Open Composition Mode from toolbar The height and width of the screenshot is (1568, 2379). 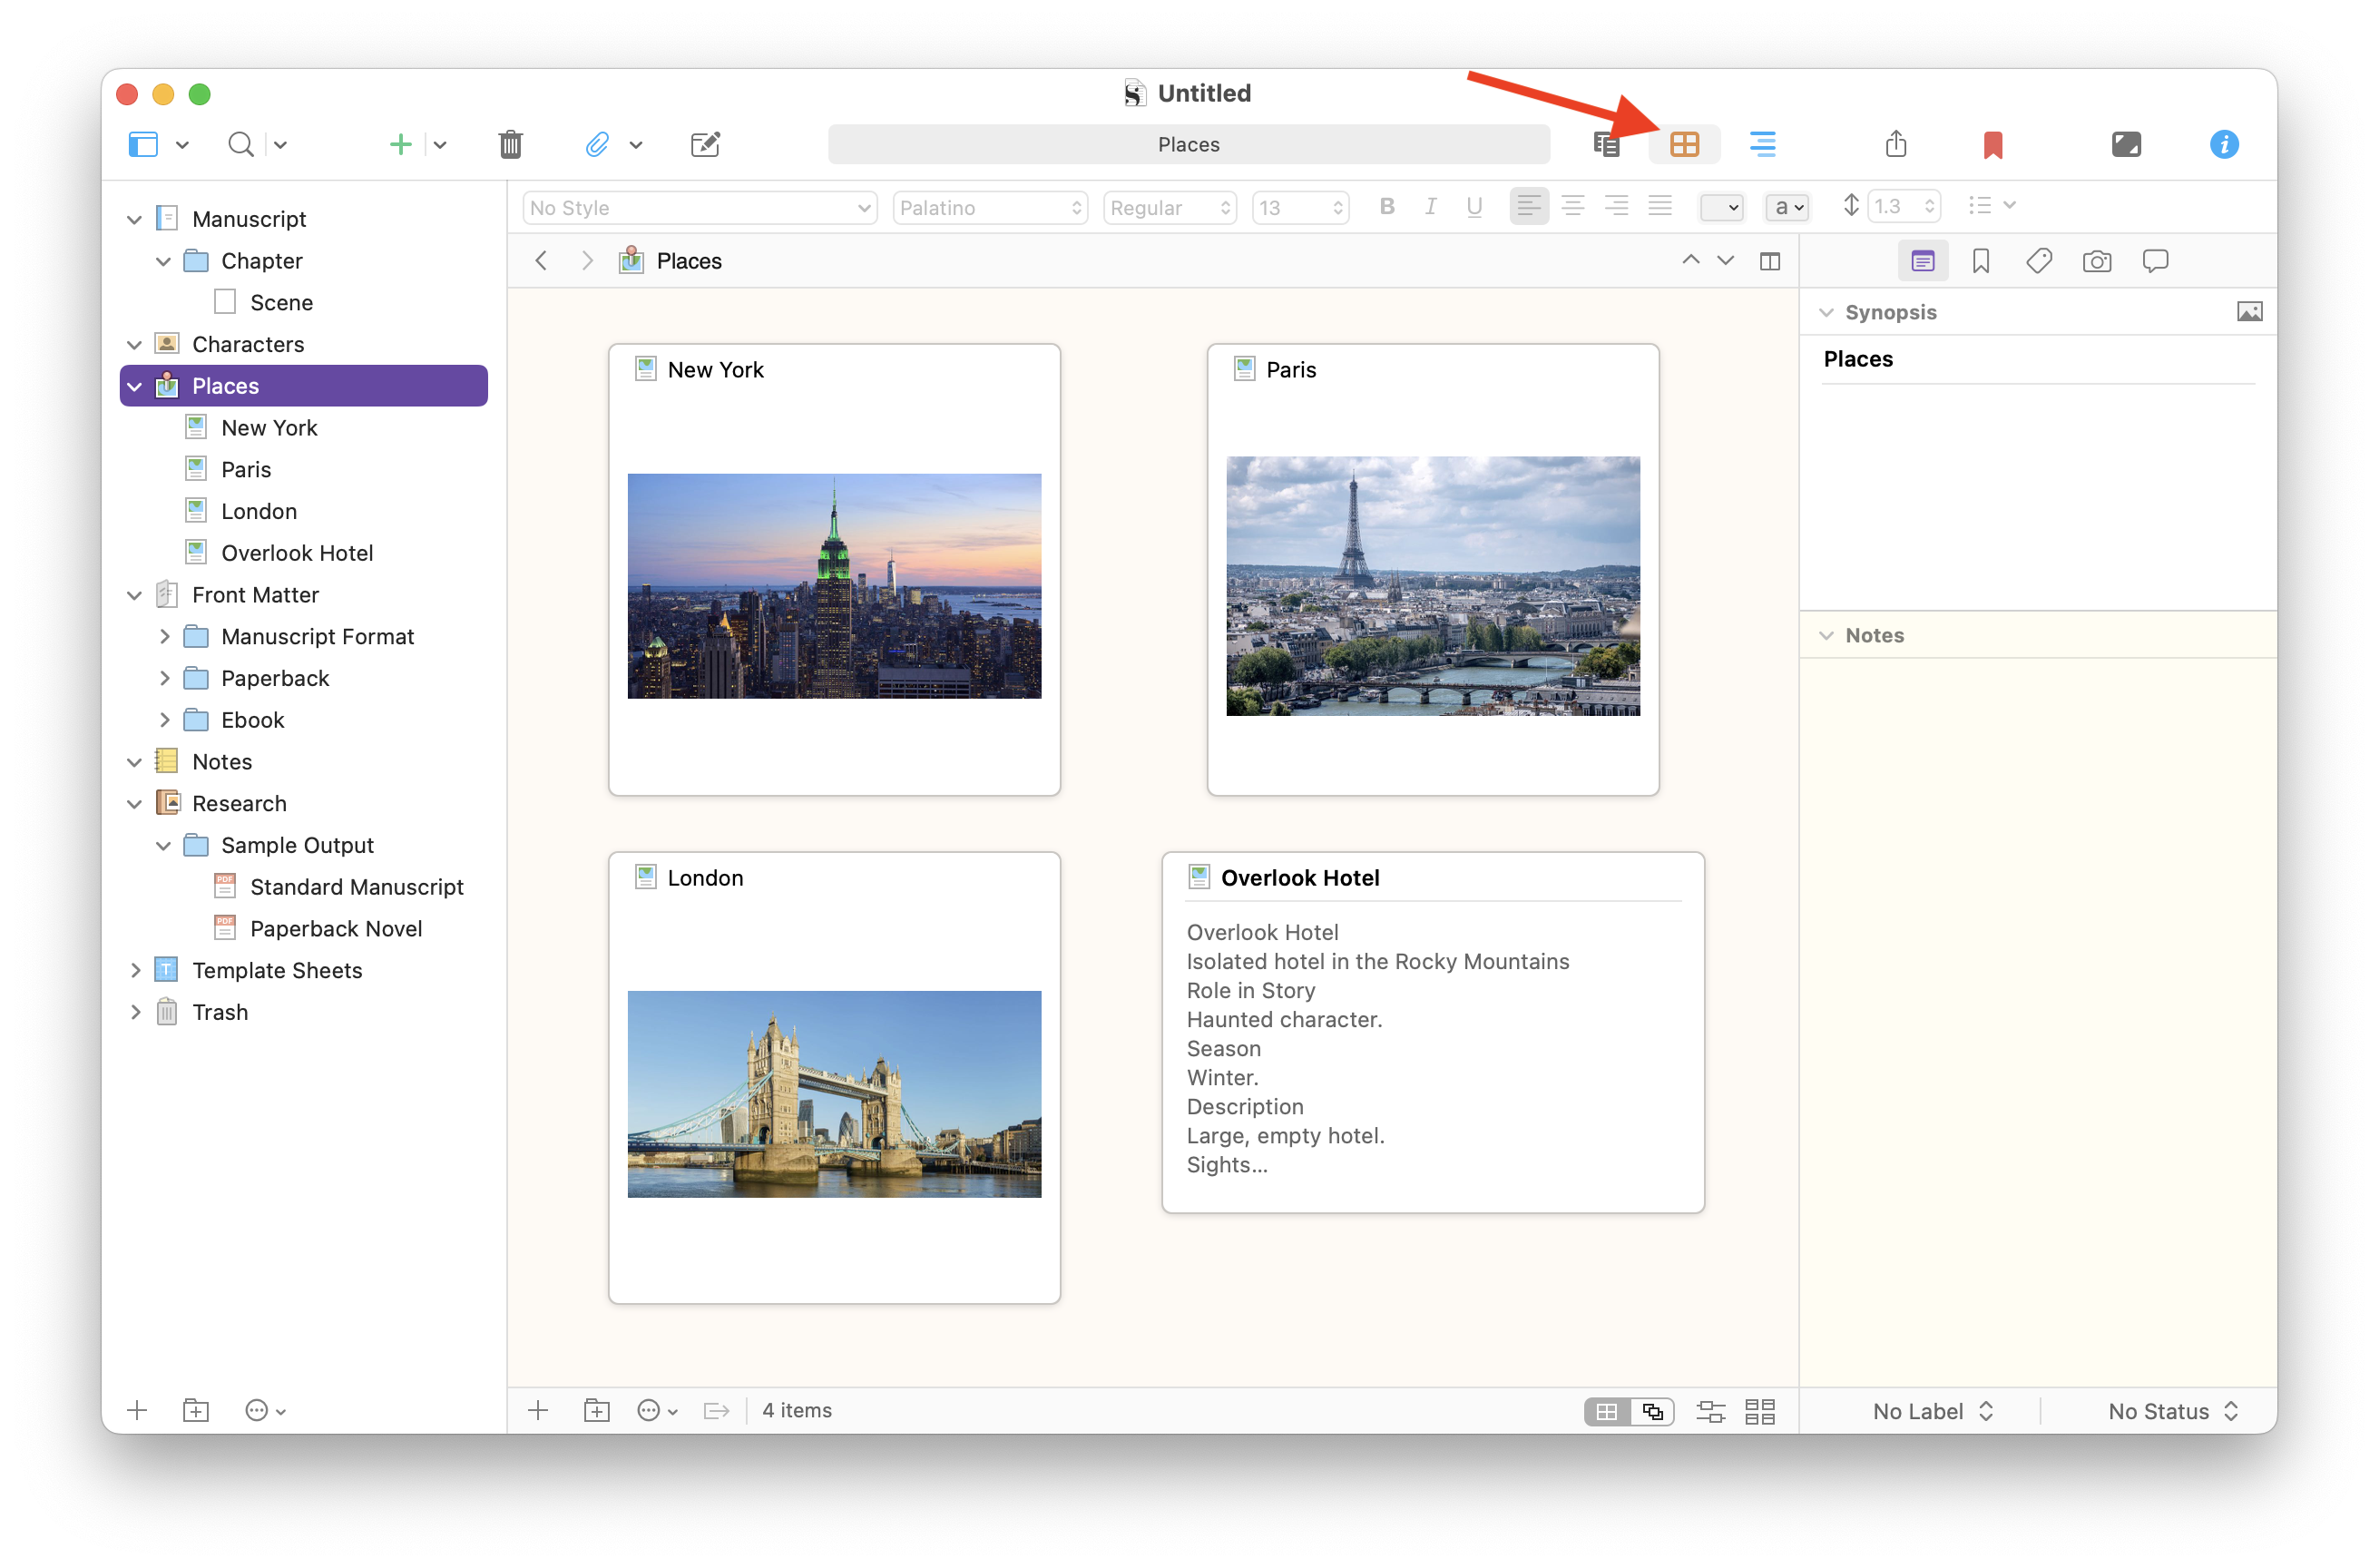coord(2126,144)
